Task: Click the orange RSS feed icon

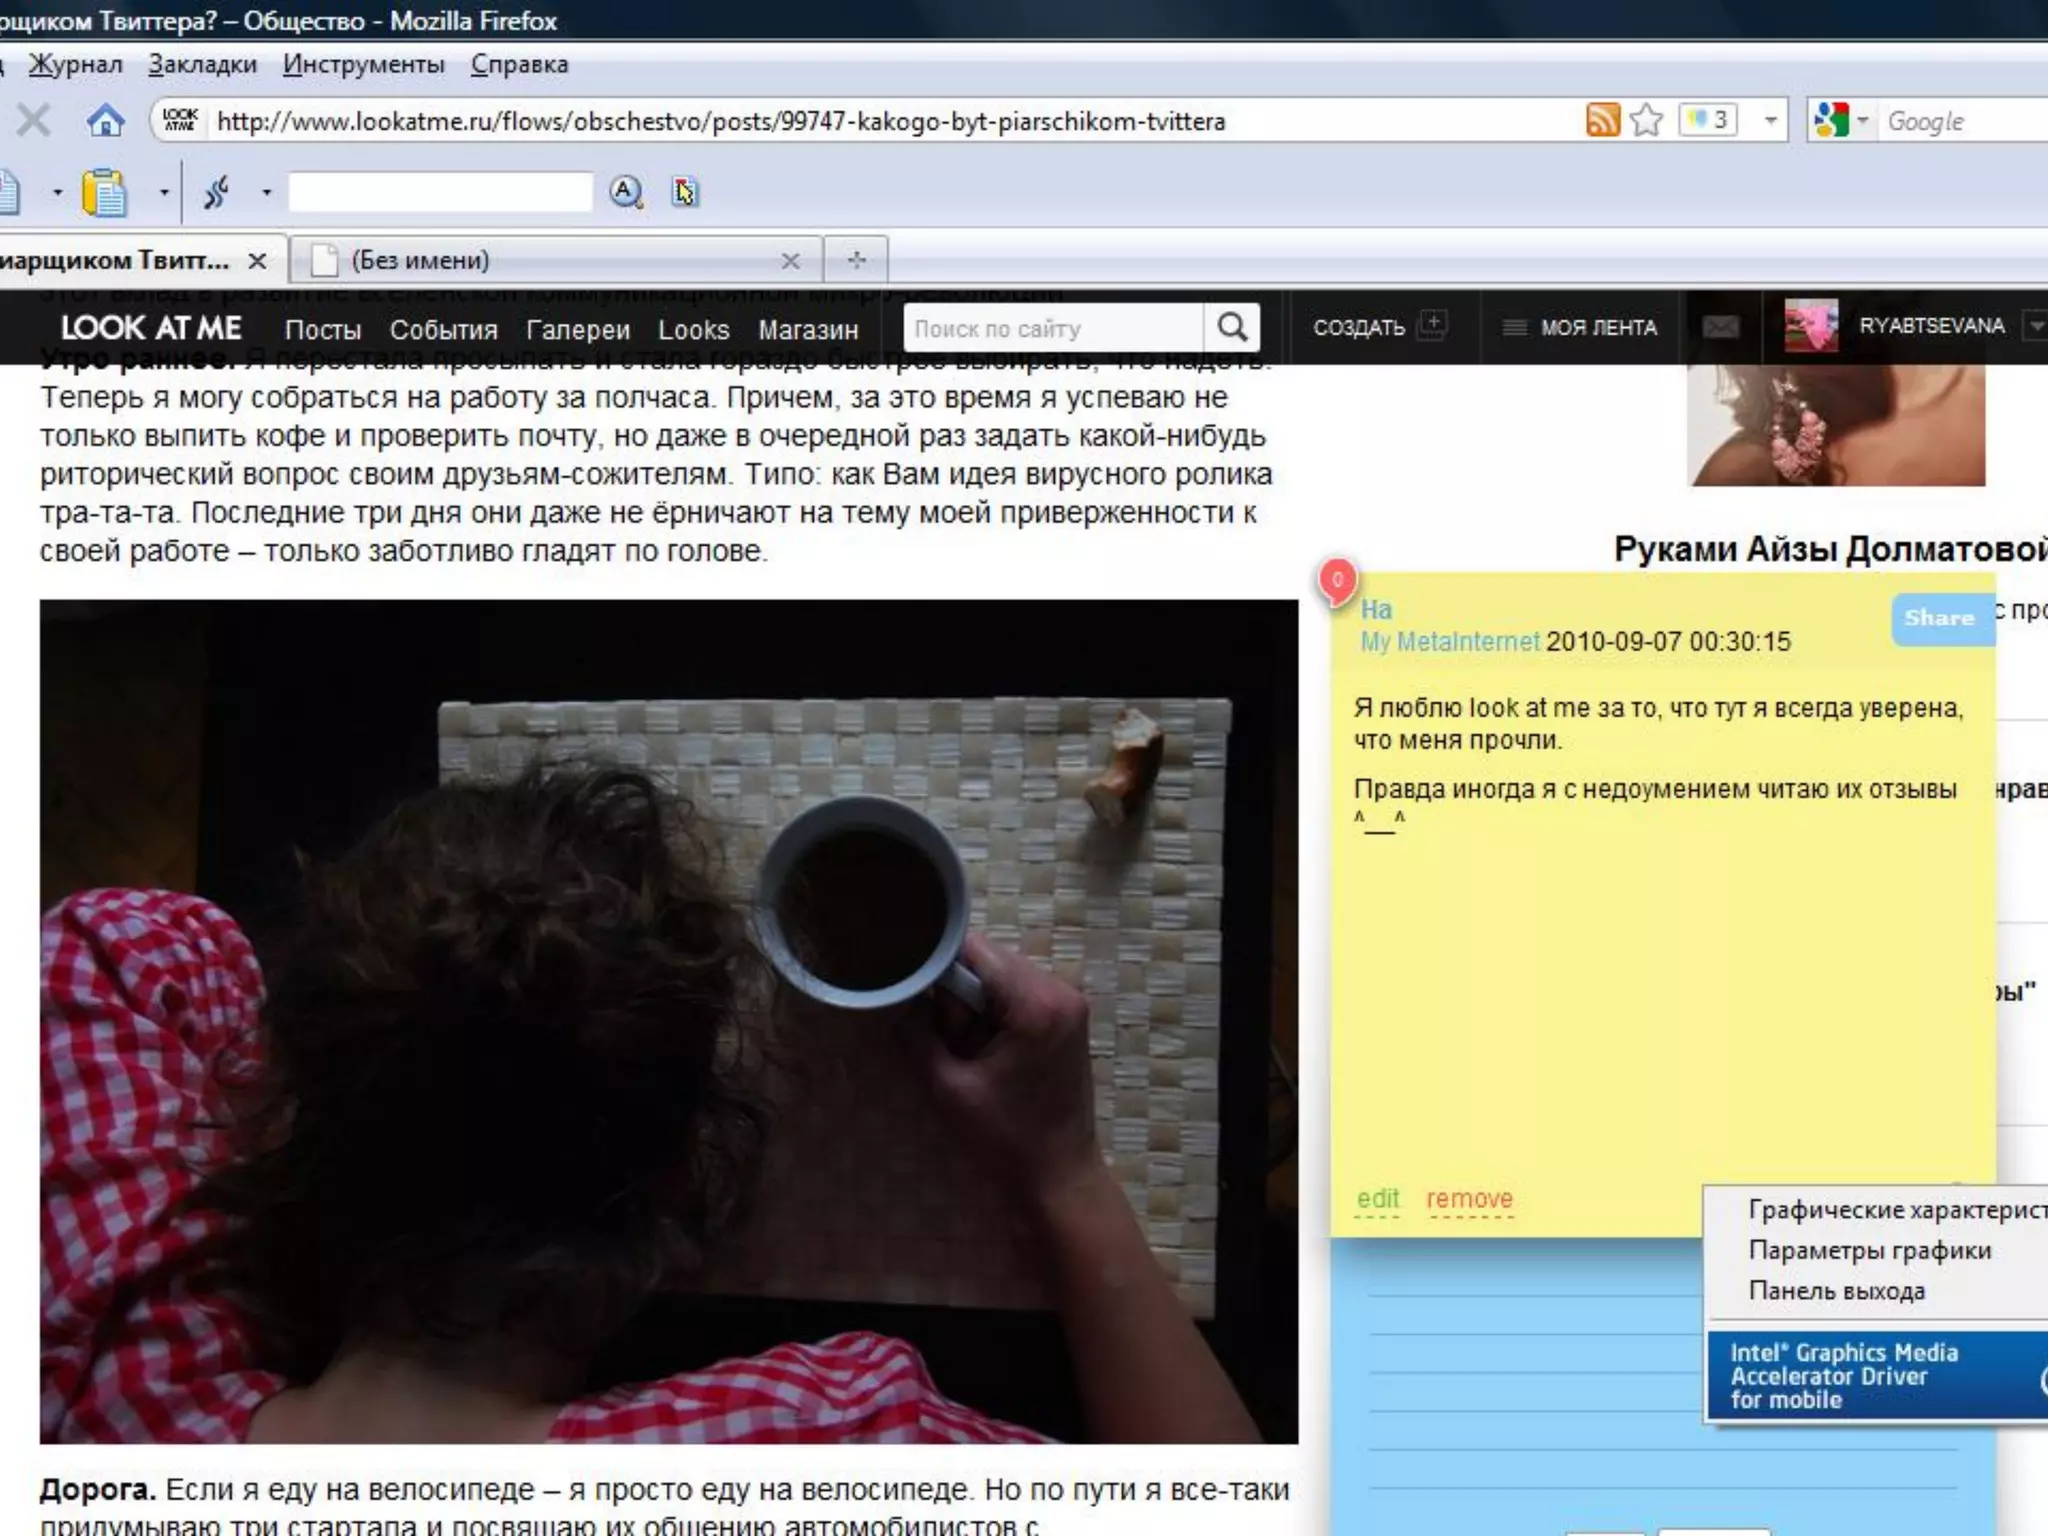Action: pos(1602,120)
